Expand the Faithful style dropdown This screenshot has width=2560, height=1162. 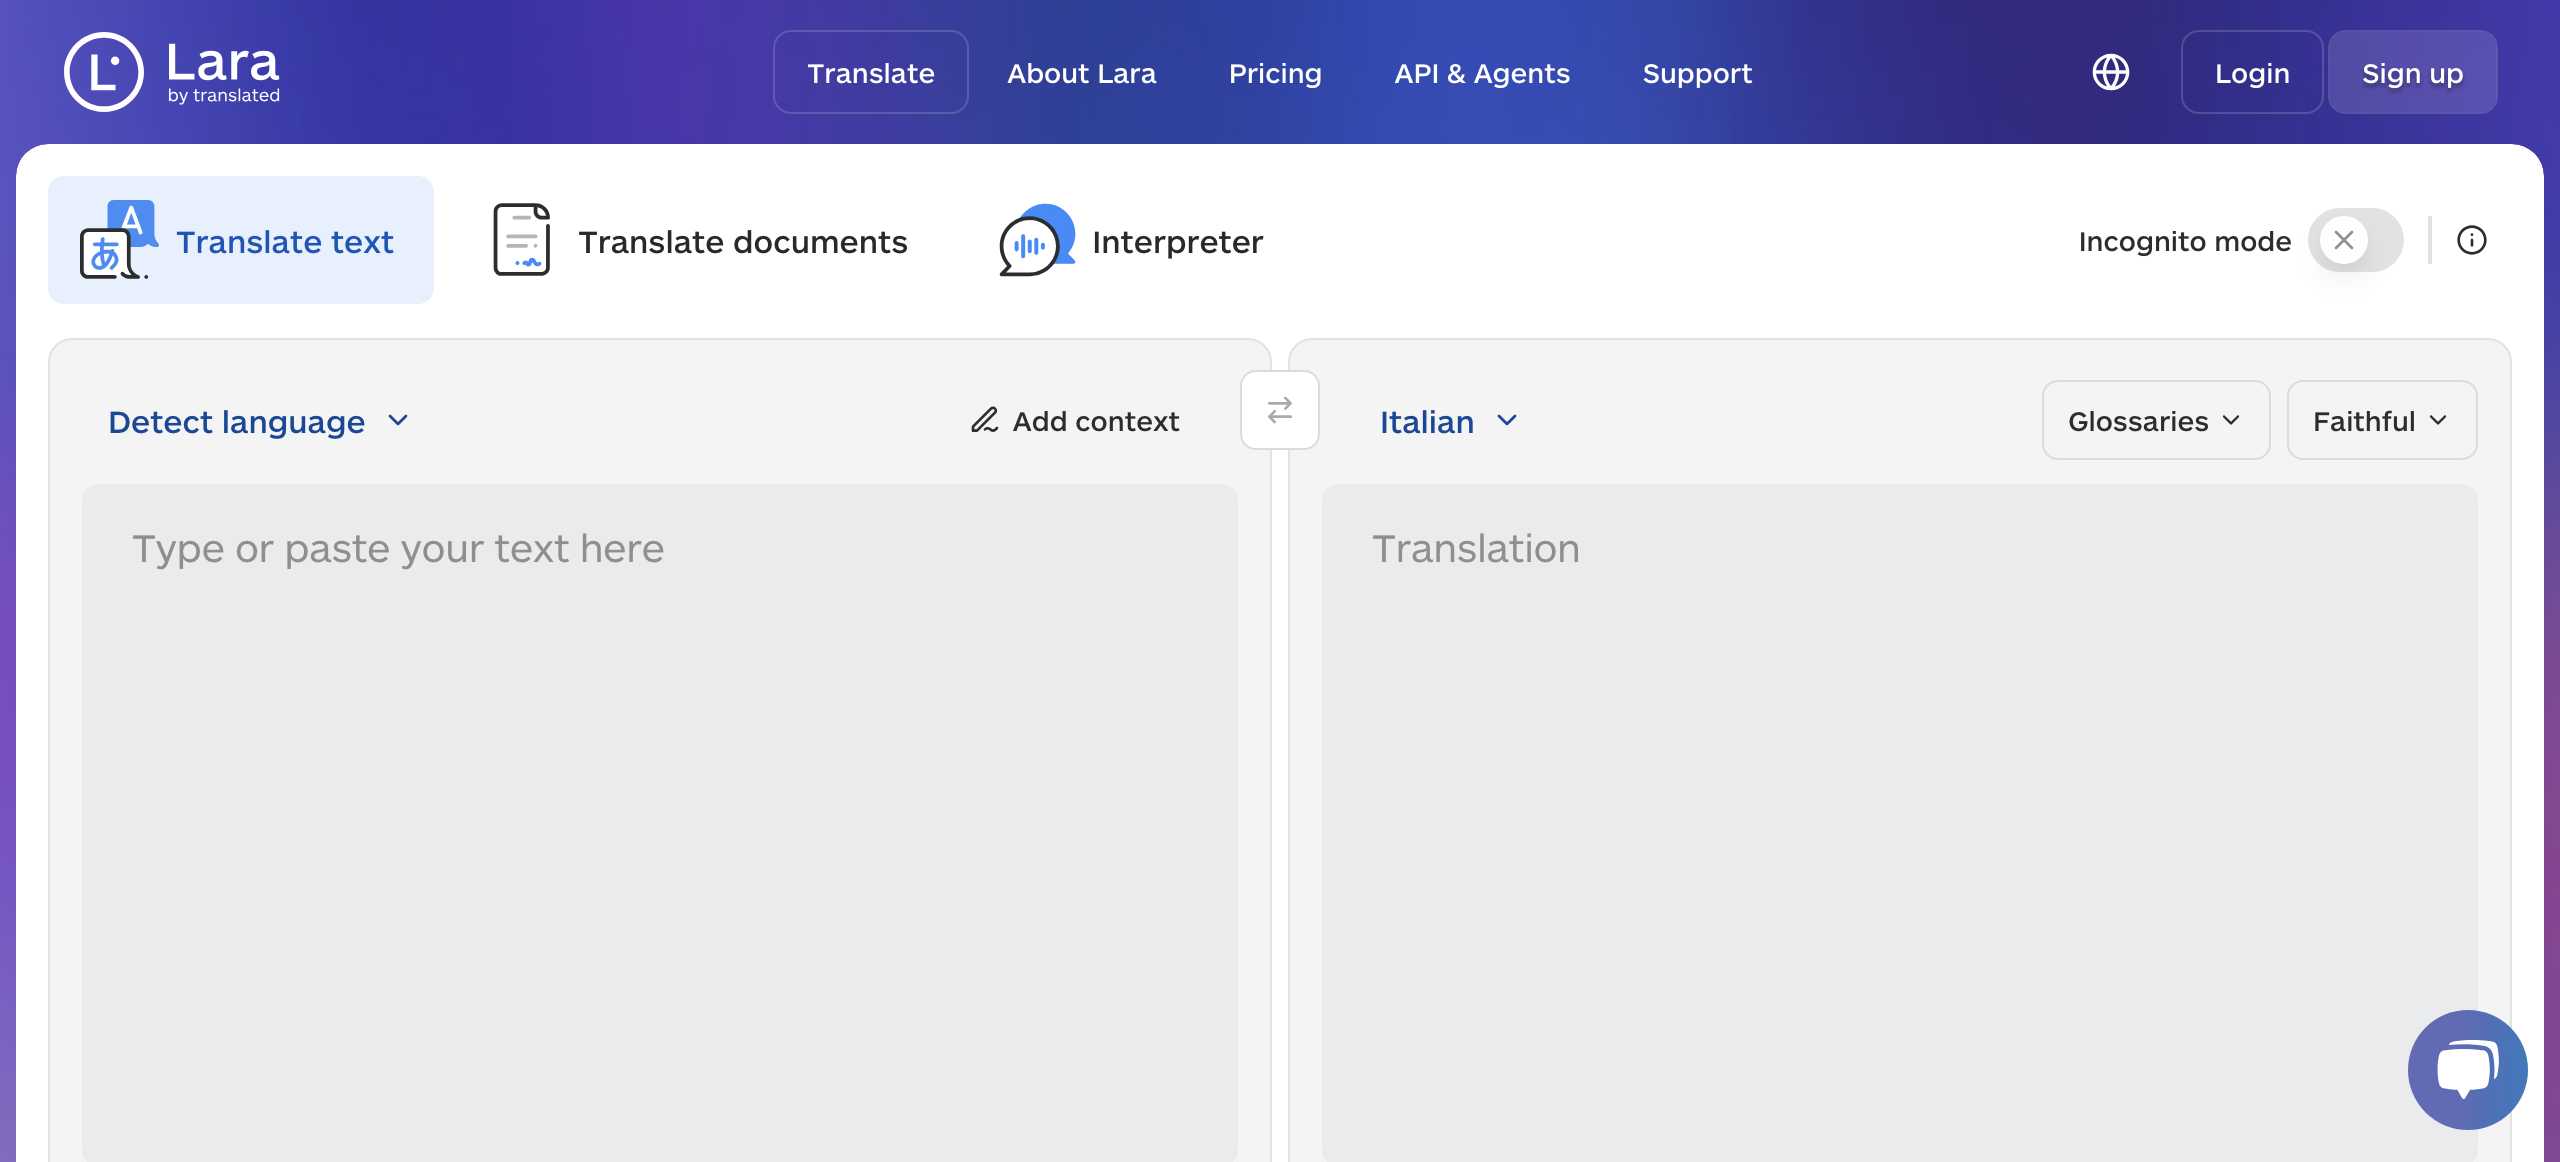(x=2380, y=420)
